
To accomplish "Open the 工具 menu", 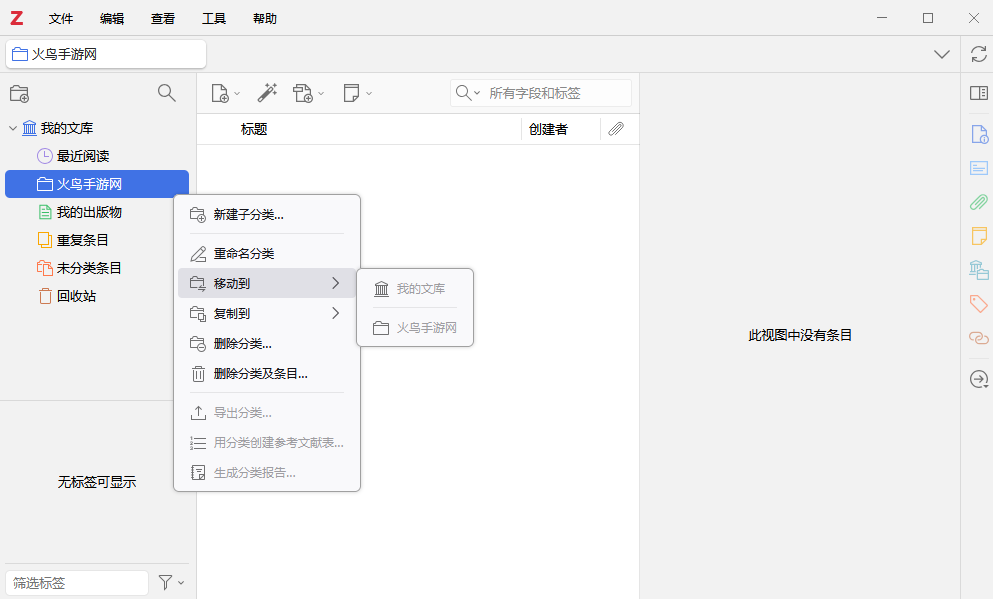I will 214,19.
